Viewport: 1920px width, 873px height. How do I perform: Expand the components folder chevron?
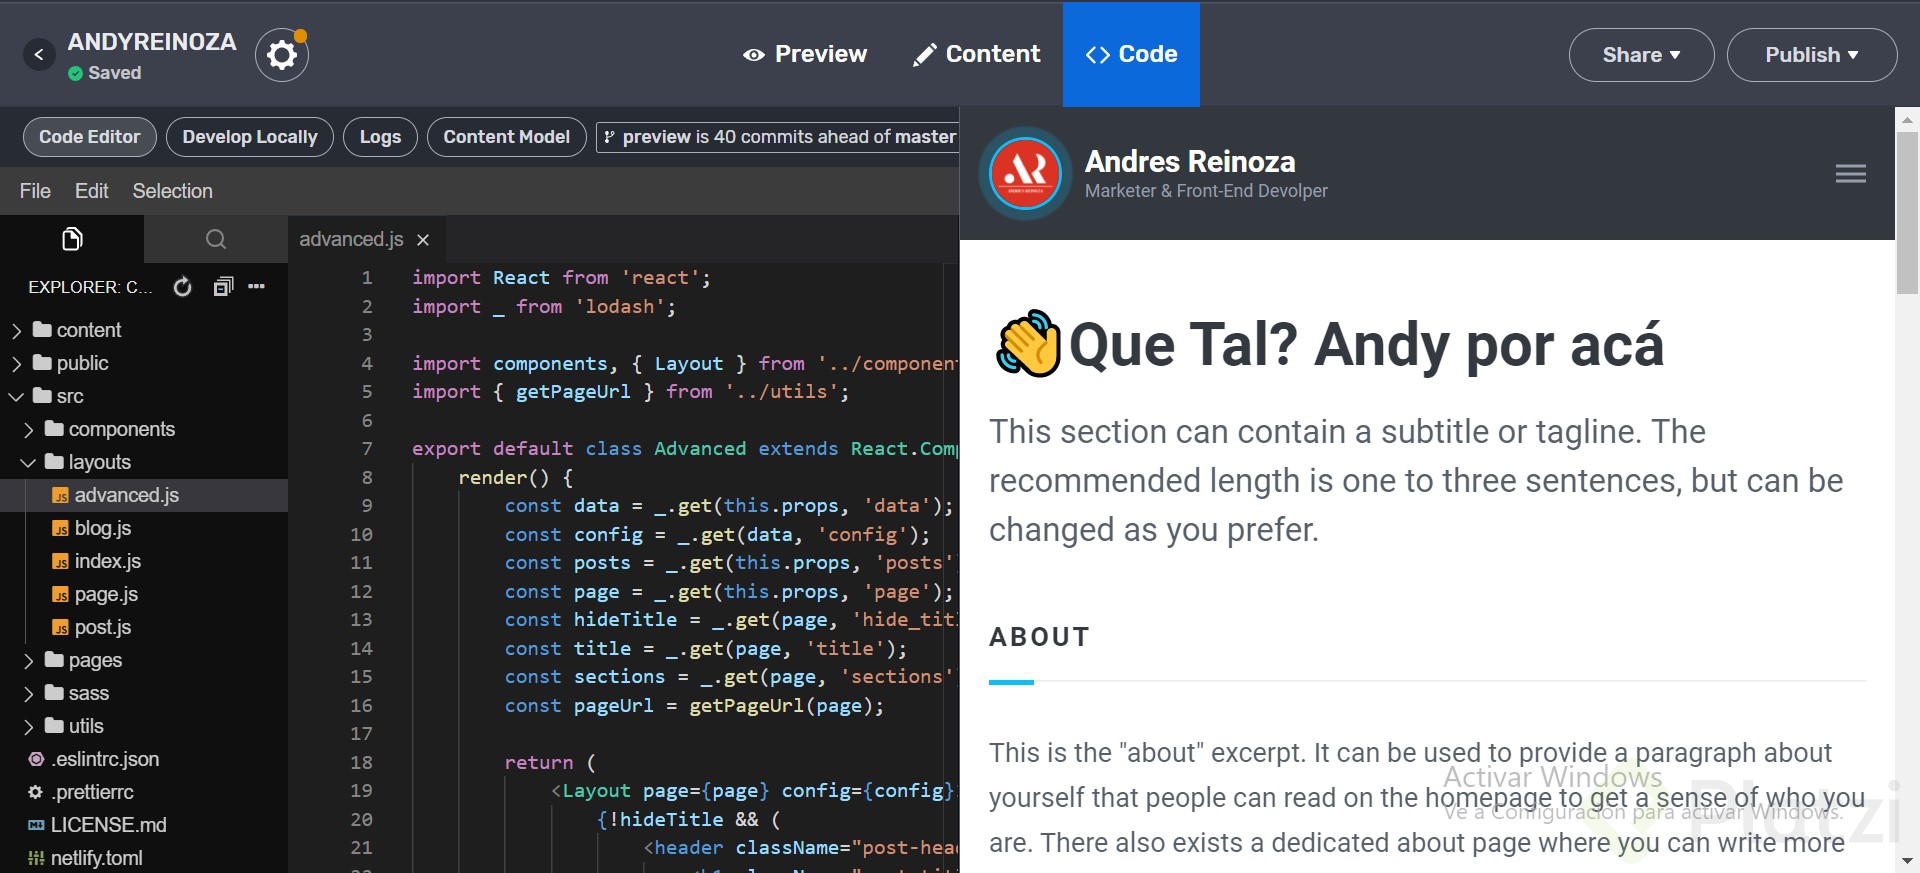pyautogui.click(x=28, y=429)
